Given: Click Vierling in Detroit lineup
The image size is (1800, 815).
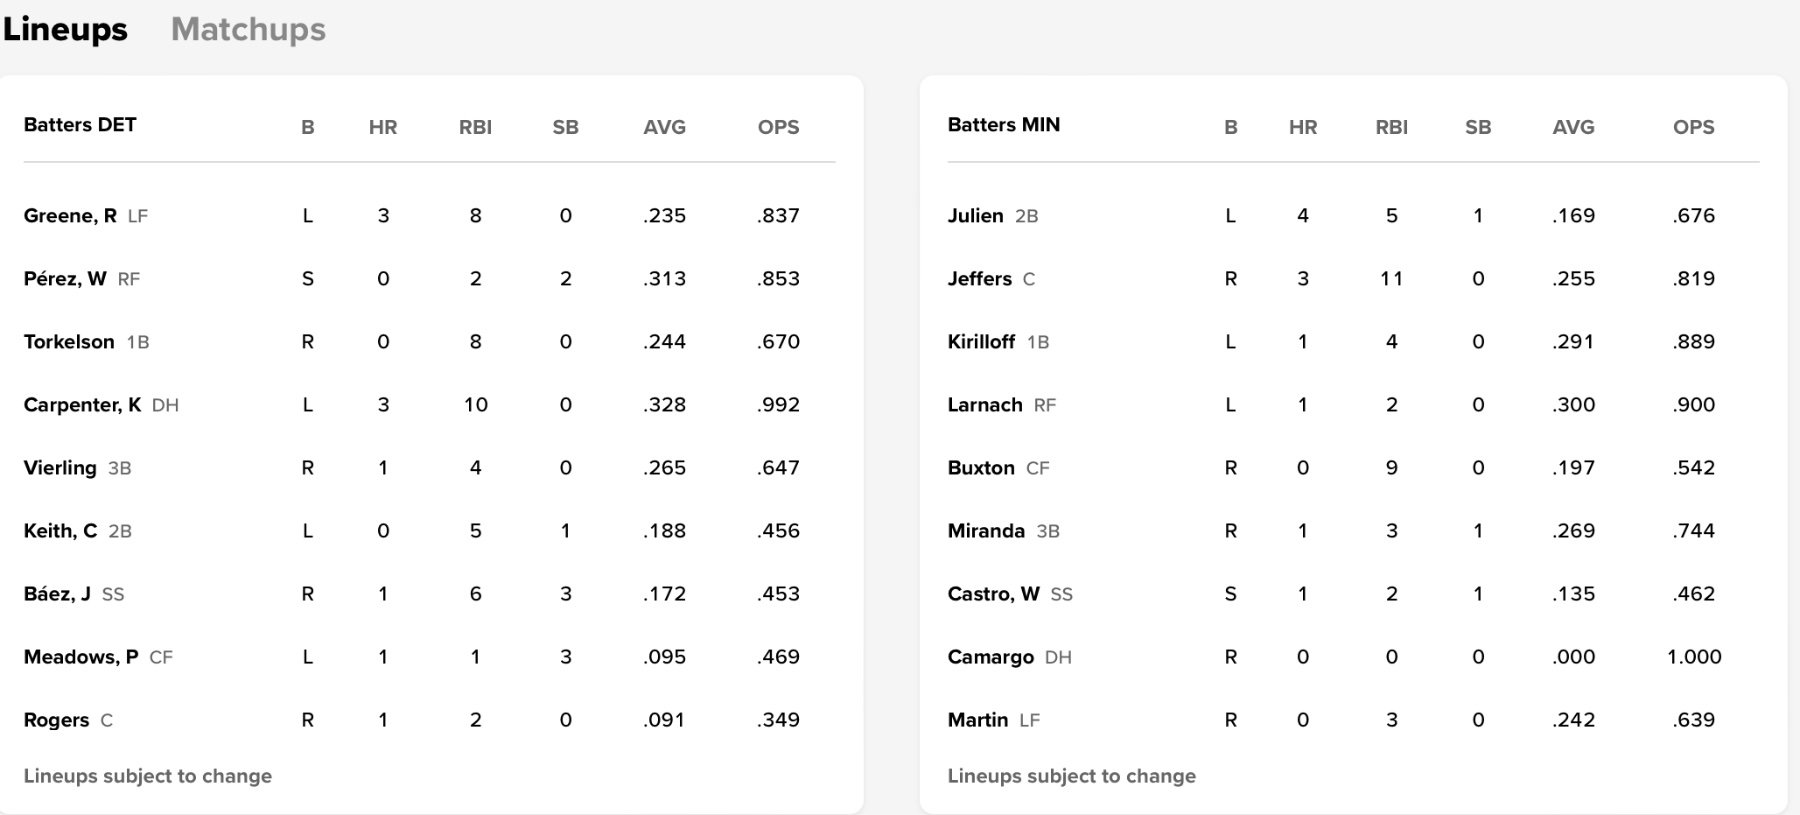Looking at the screenshot, I should pyautogui.click(x=60, y=468).
